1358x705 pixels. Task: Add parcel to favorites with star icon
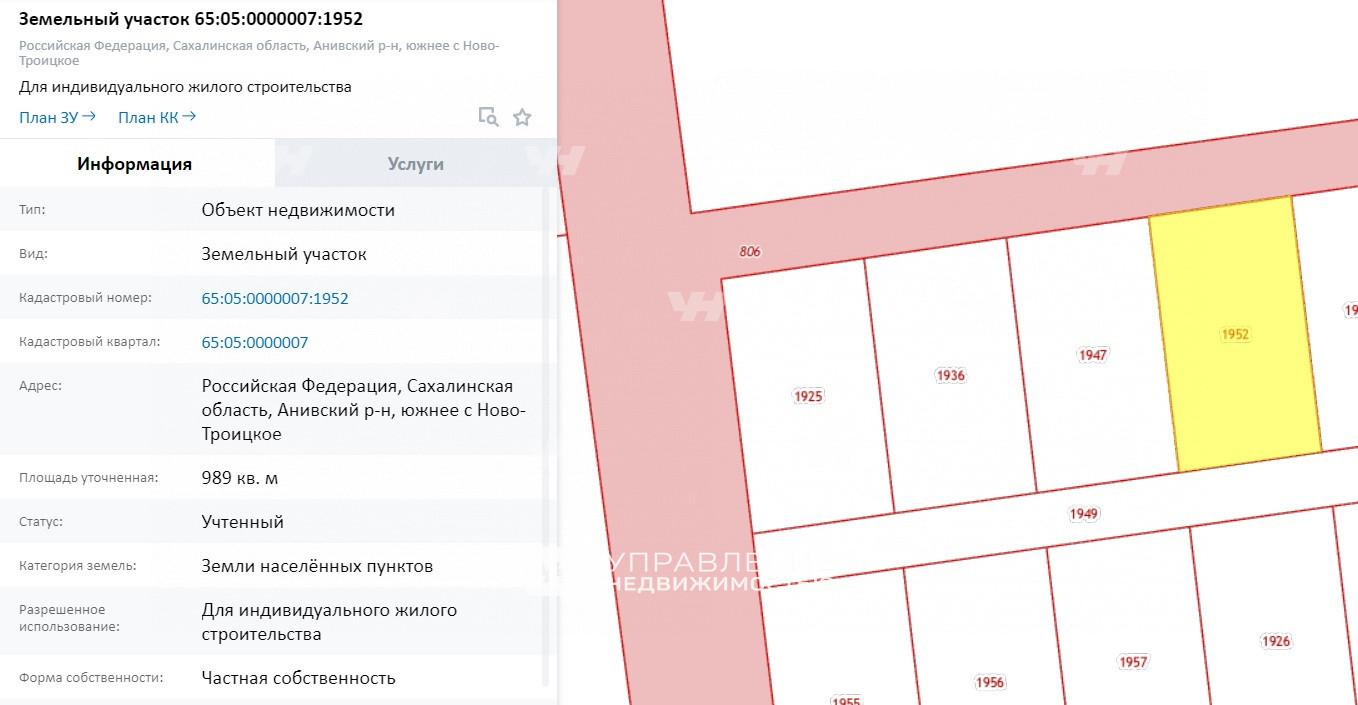pyautogui.click(x=522, y=117)
